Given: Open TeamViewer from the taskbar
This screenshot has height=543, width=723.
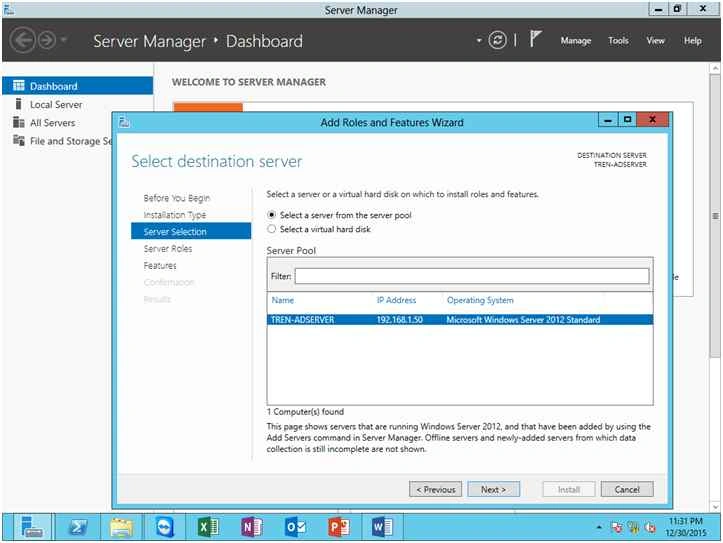Looking at the screenshot, I should [164, 527].
